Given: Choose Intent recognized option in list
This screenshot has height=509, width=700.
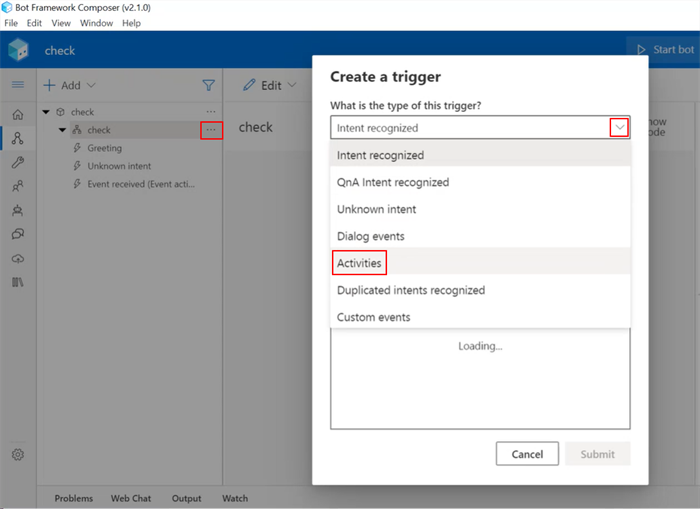Looking at the screenshot, I should 480,155.
